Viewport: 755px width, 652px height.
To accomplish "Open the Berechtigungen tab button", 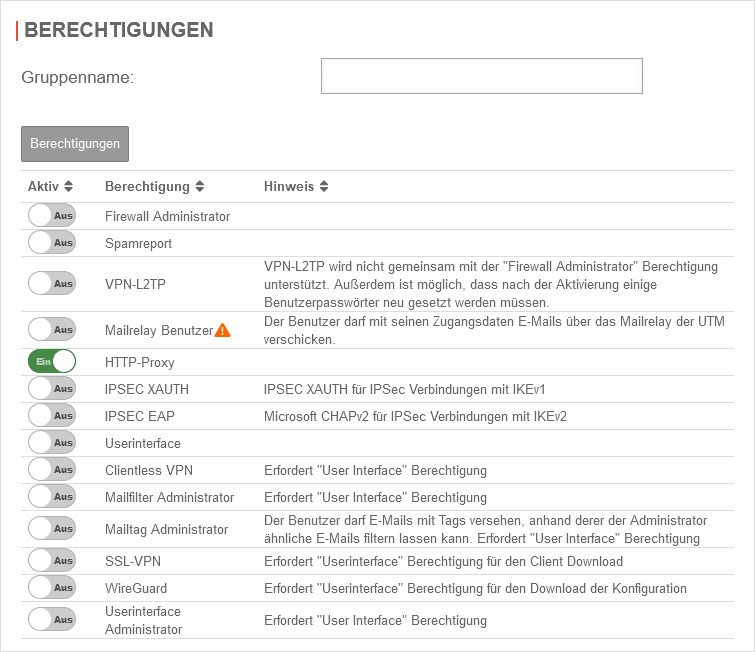I will pyautogui.click(x=75, y=144).
